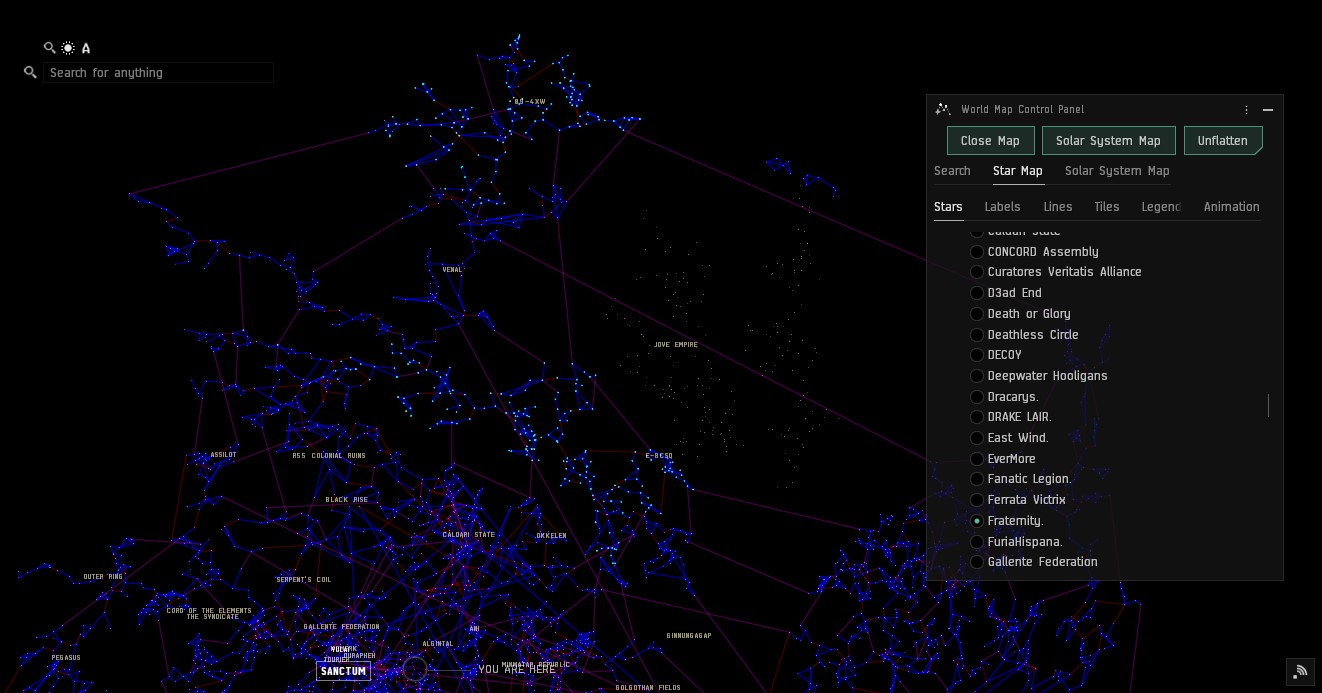1322x693 pixels.
Task: Choose the Gallente Federation radio option
Action: [977, 562]
